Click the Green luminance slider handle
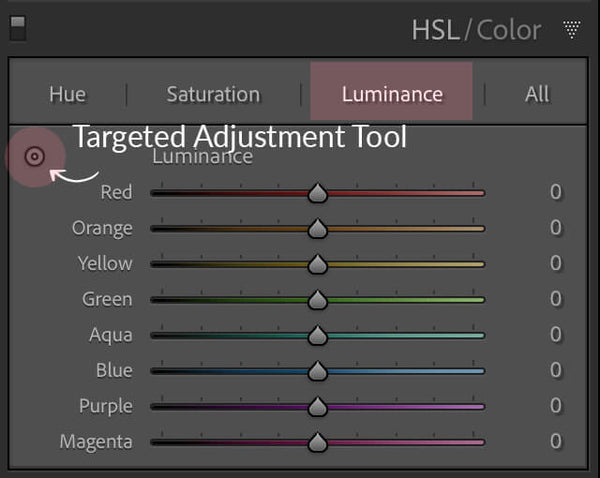The width and height of the screenshot is (600, 478). pyautogui.click(x=318, y=300)
